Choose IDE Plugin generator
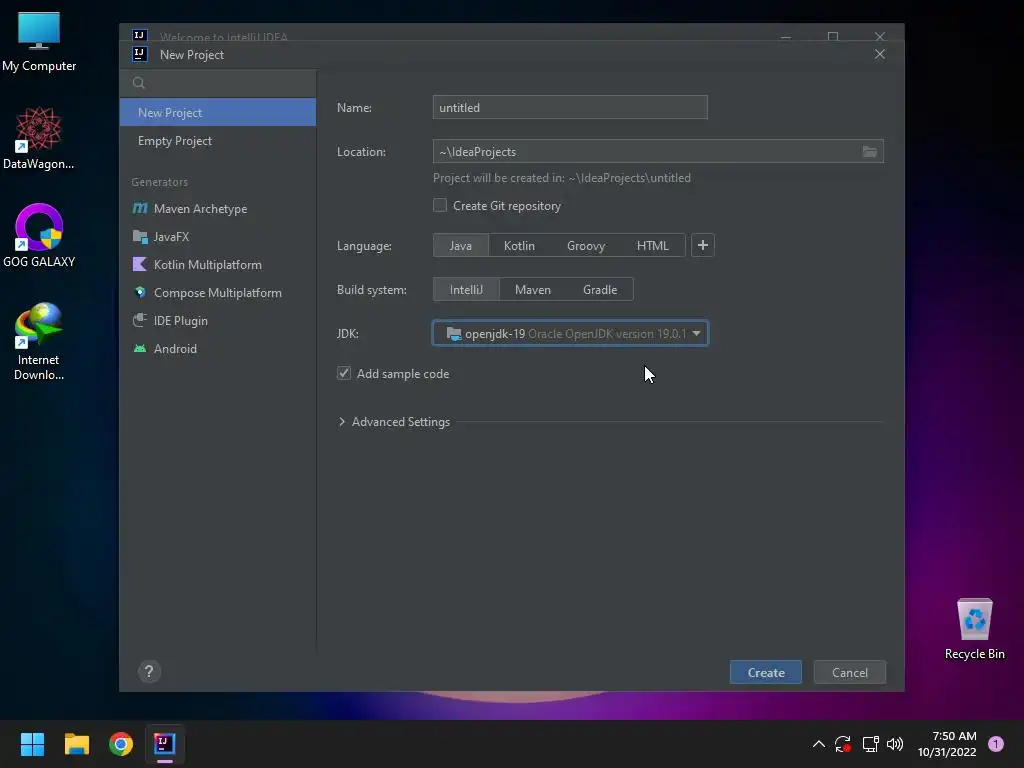Image resolution: width=1024 pixels, height=768 pixels. (217, 321)
